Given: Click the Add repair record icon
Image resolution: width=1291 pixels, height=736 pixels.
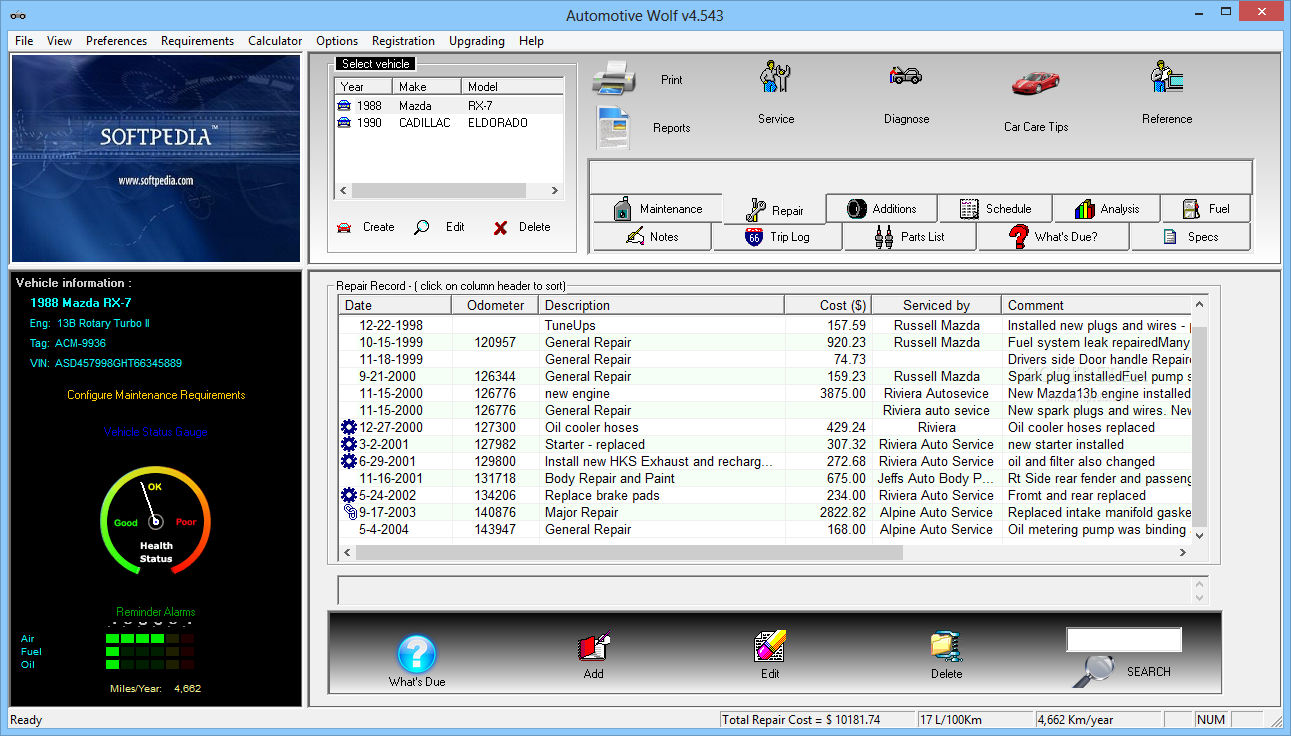Looking at the screenshot, I should coord(594,646).
